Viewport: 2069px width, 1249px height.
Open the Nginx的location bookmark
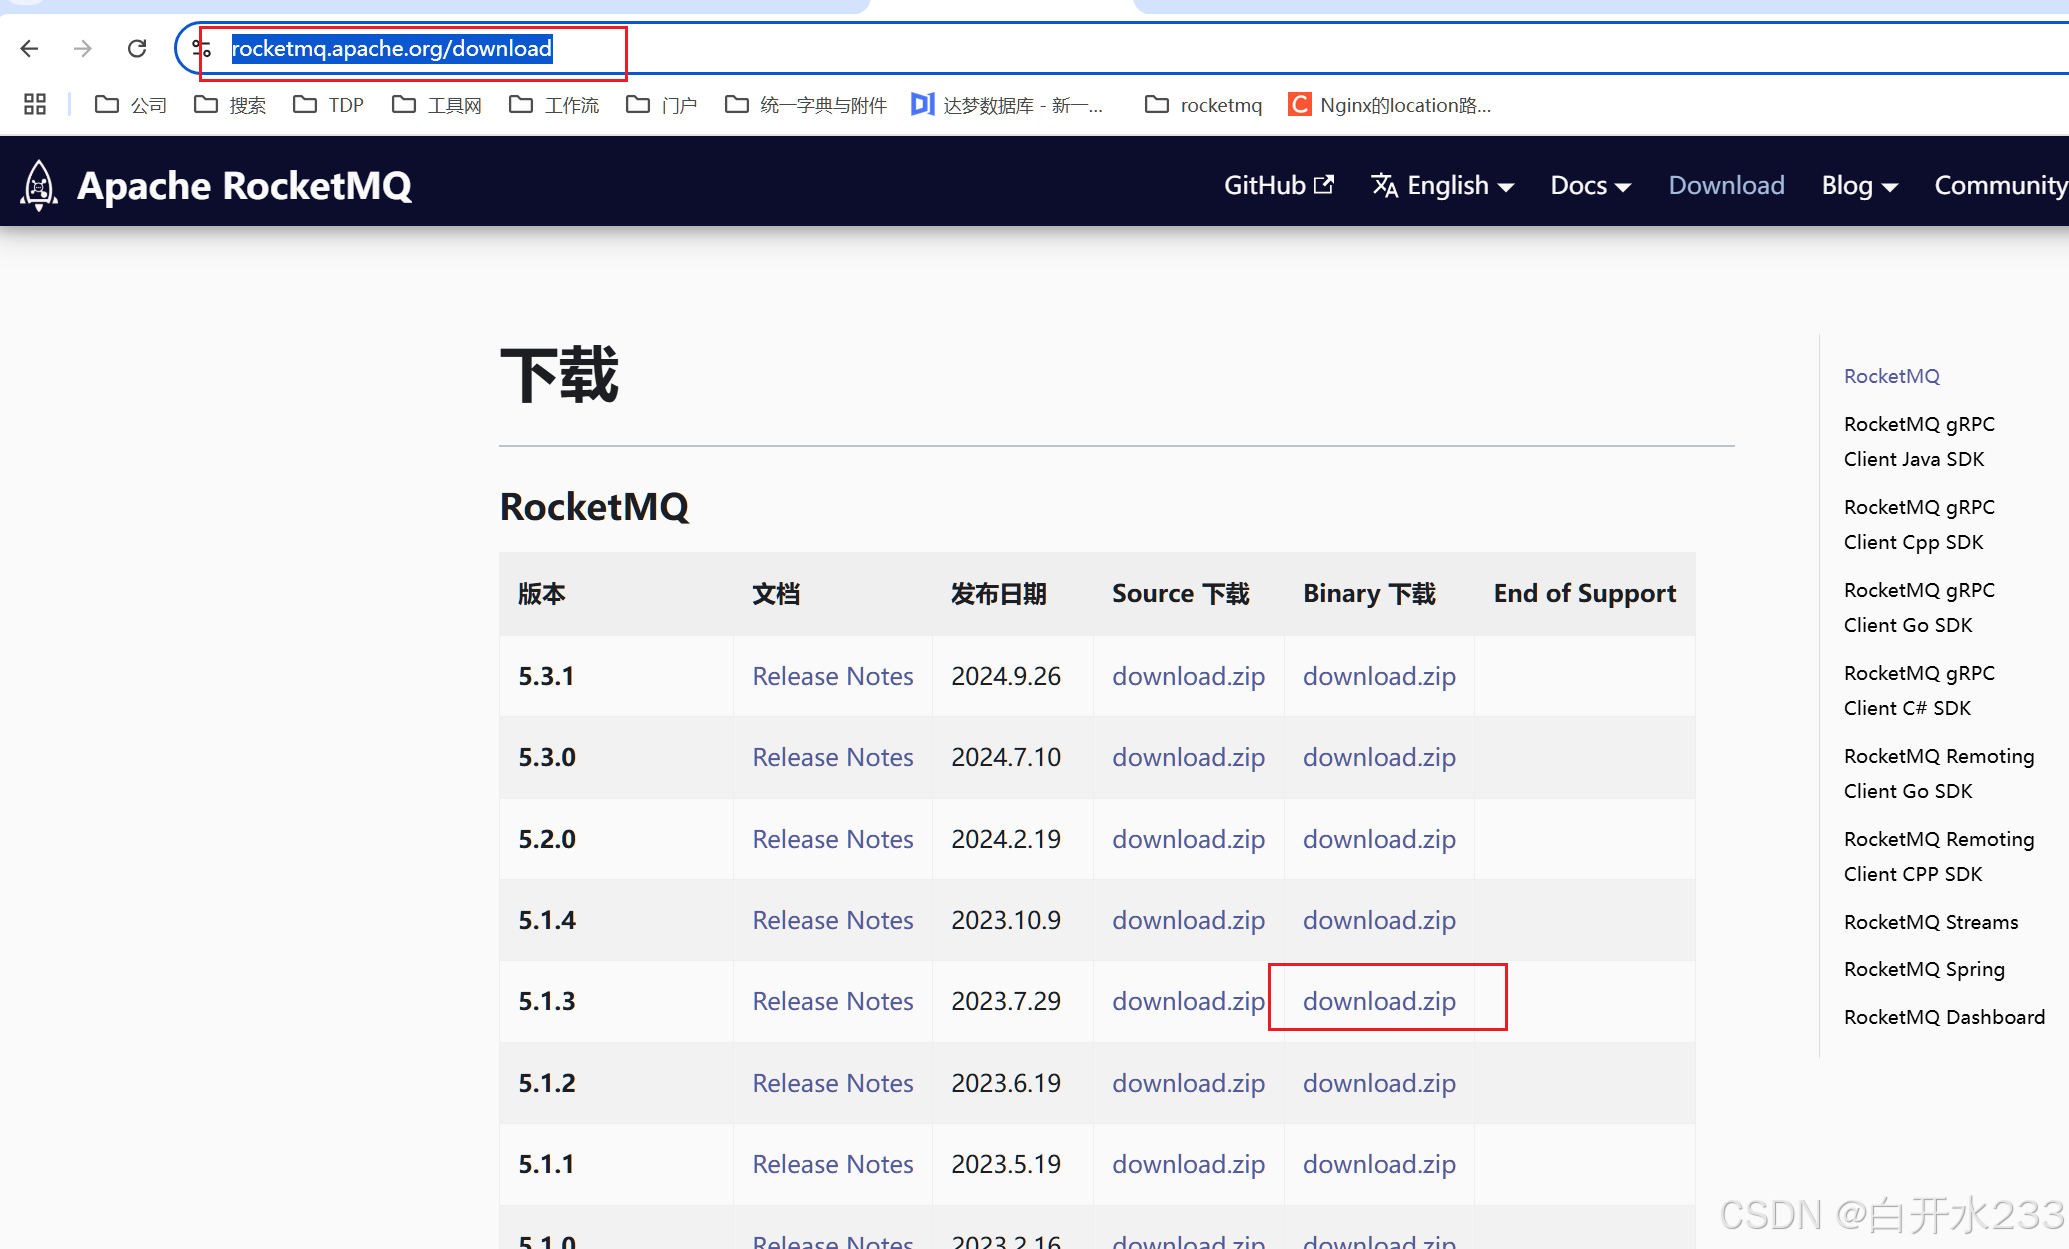tap(1390, 105)
